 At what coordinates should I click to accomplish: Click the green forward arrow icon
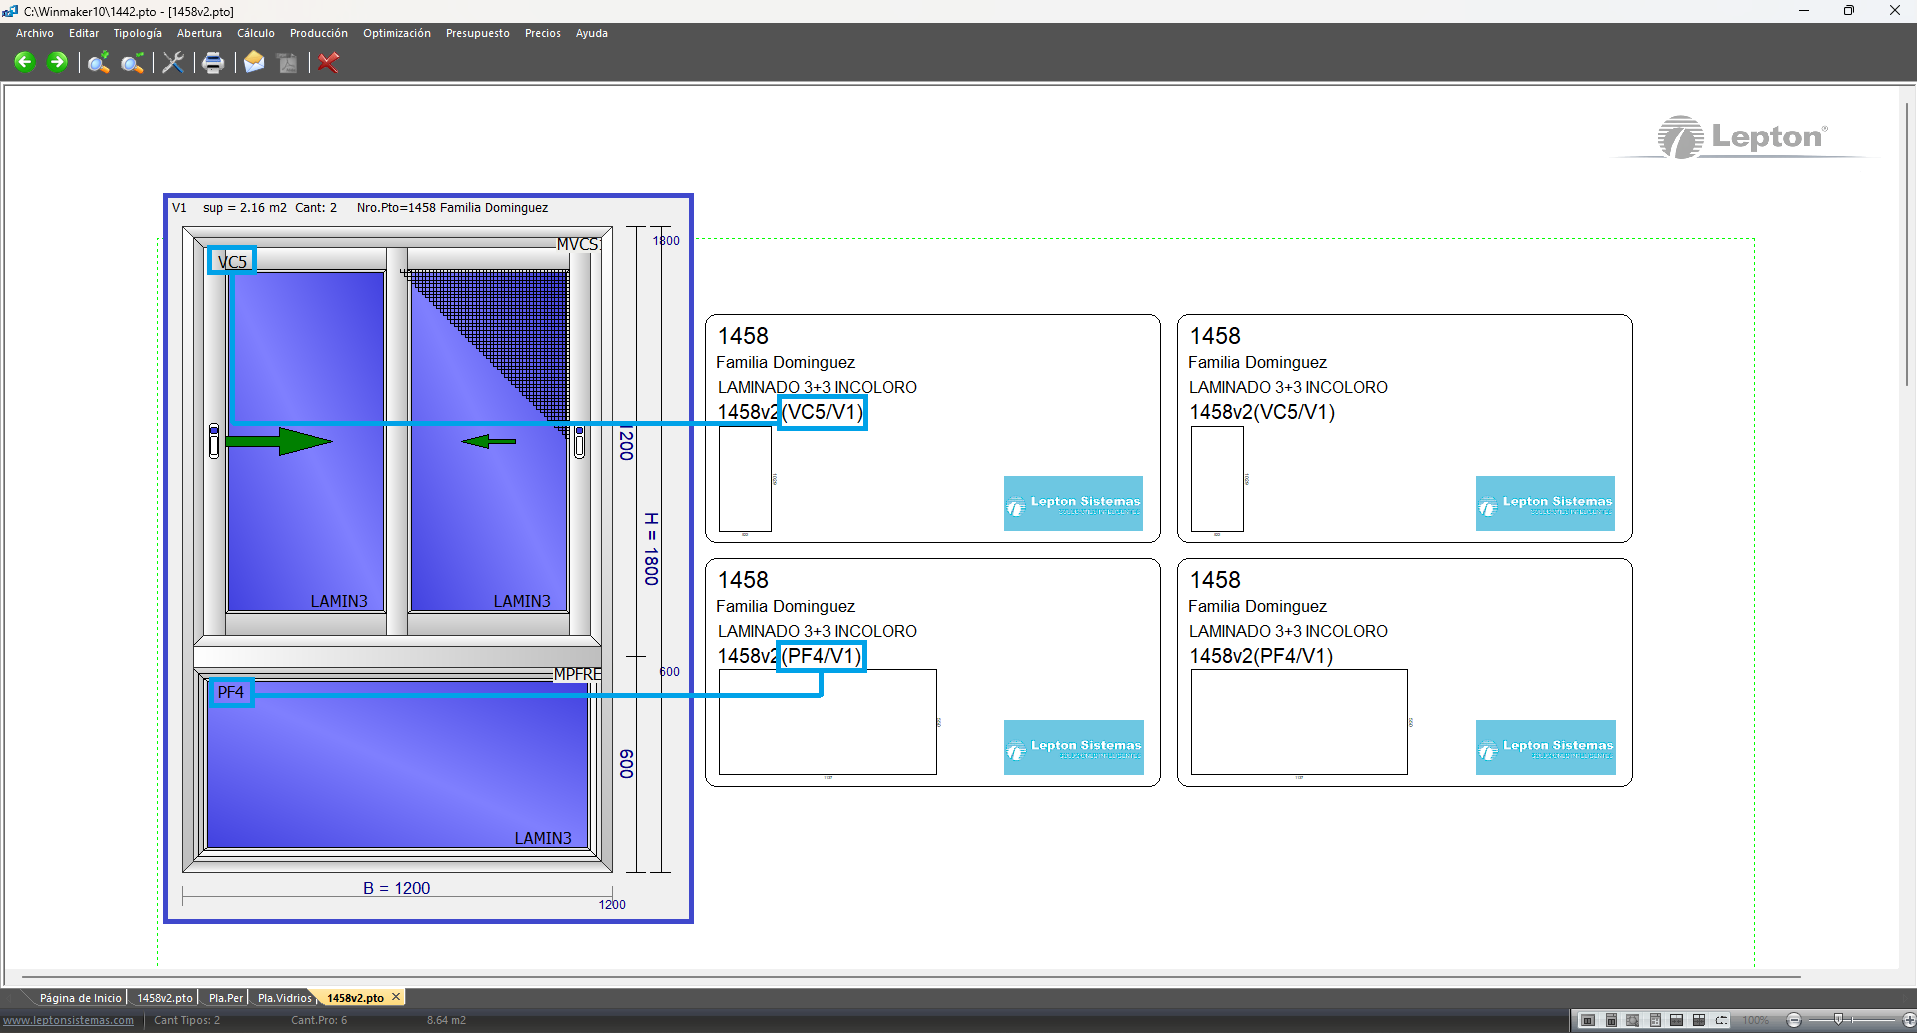[x=57, y=62]
